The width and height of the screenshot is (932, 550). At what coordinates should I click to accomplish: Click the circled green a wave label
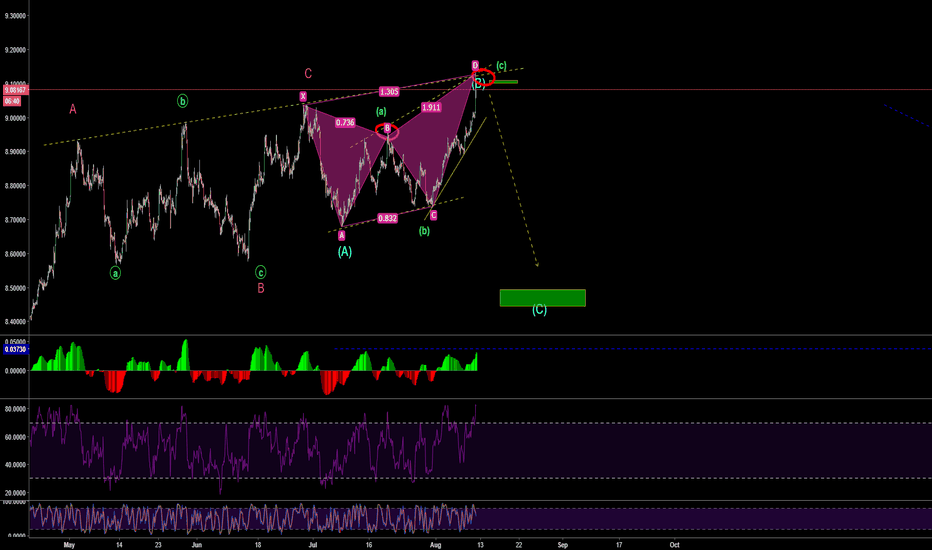[x=115, y=273]
